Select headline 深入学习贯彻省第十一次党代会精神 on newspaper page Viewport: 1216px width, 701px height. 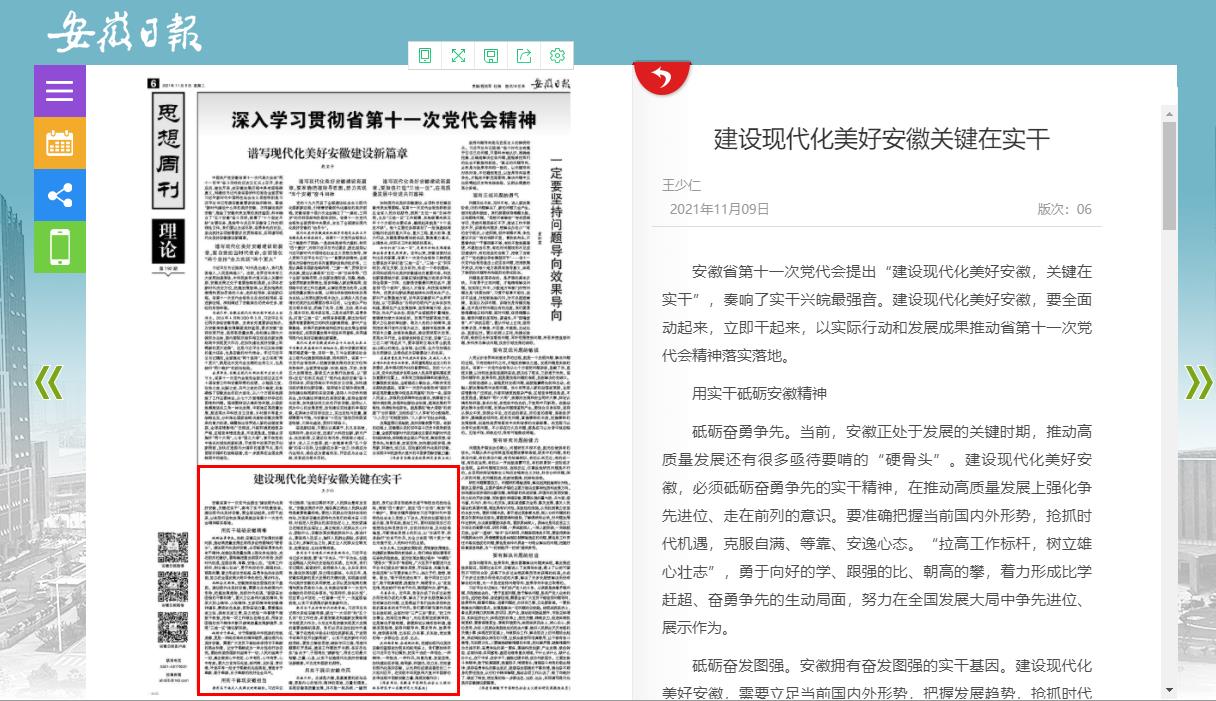point(384,121)
